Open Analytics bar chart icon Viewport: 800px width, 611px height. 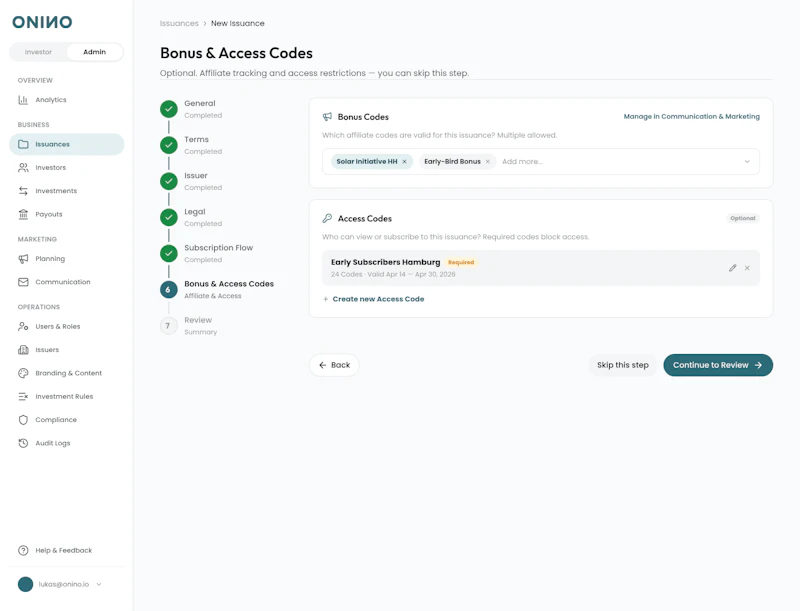[23, 100]
